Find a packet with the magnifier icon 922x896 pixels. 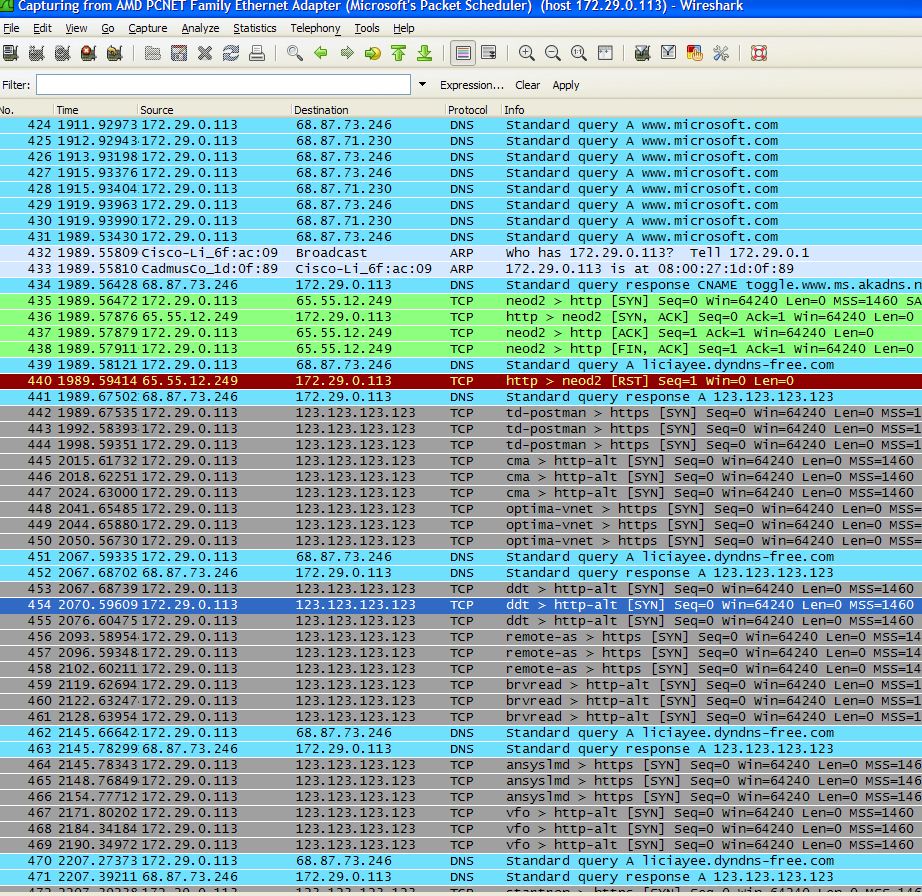[x=295, y=54]
